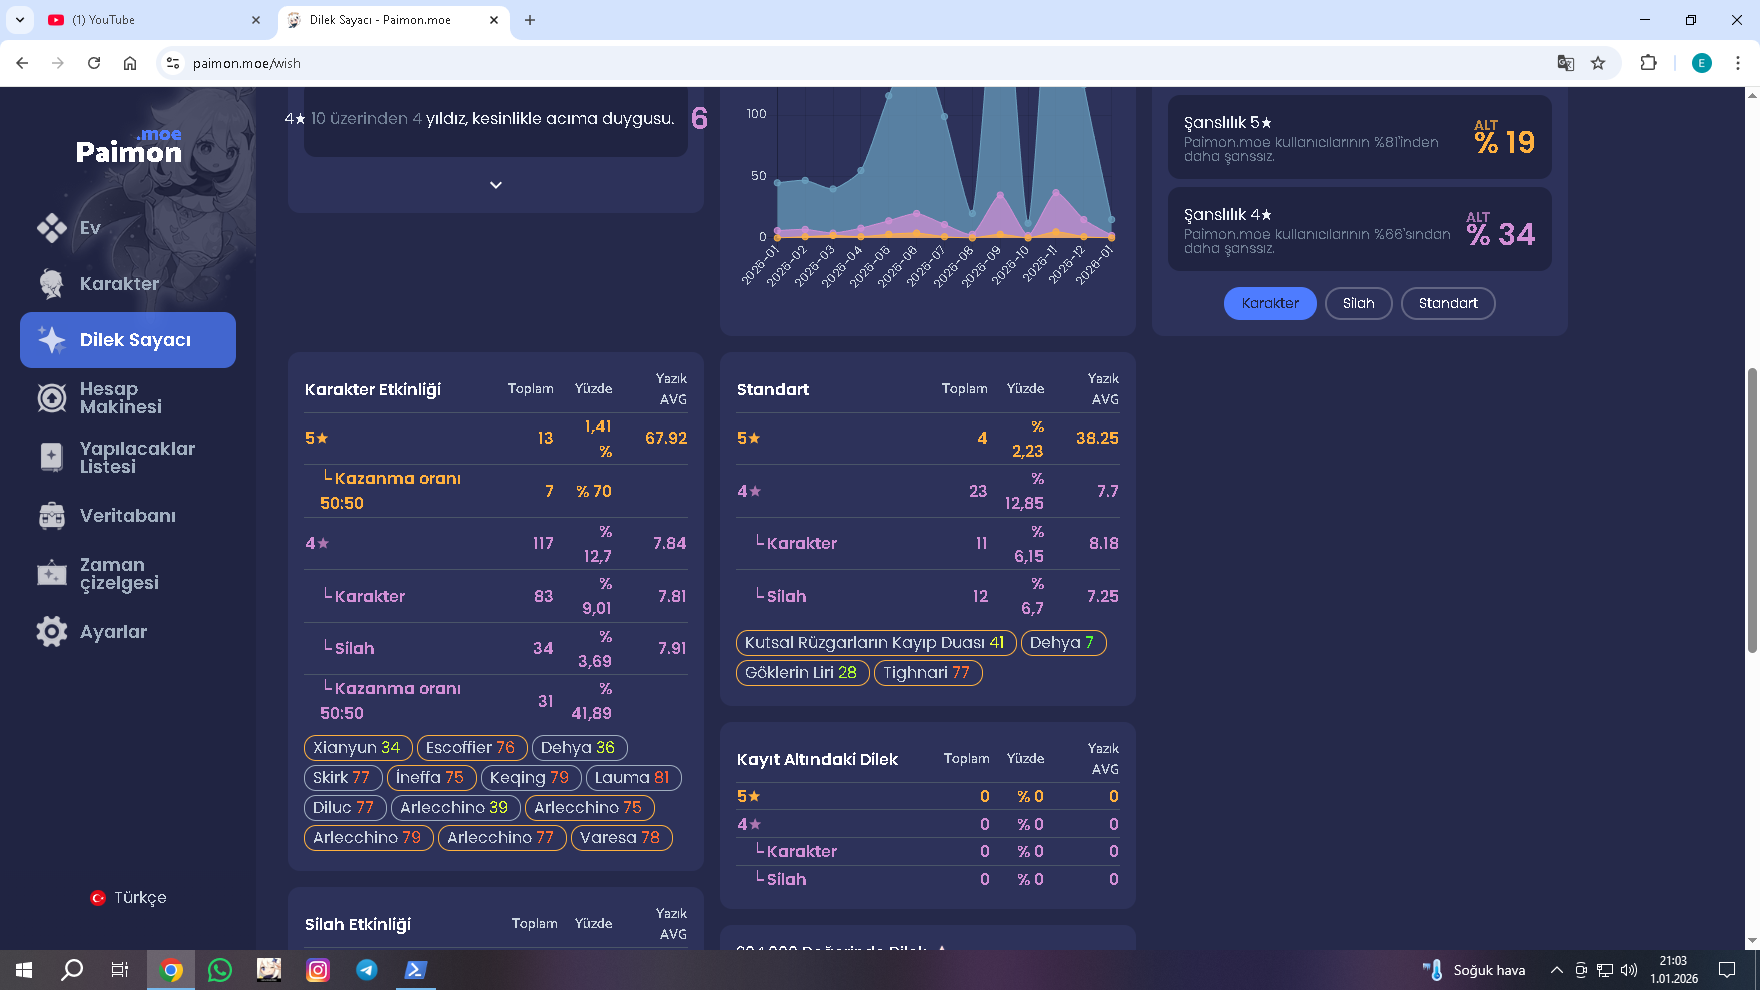Open the Chrome three-dot menu
The image size is (1760, 990).
[1738, 63]
